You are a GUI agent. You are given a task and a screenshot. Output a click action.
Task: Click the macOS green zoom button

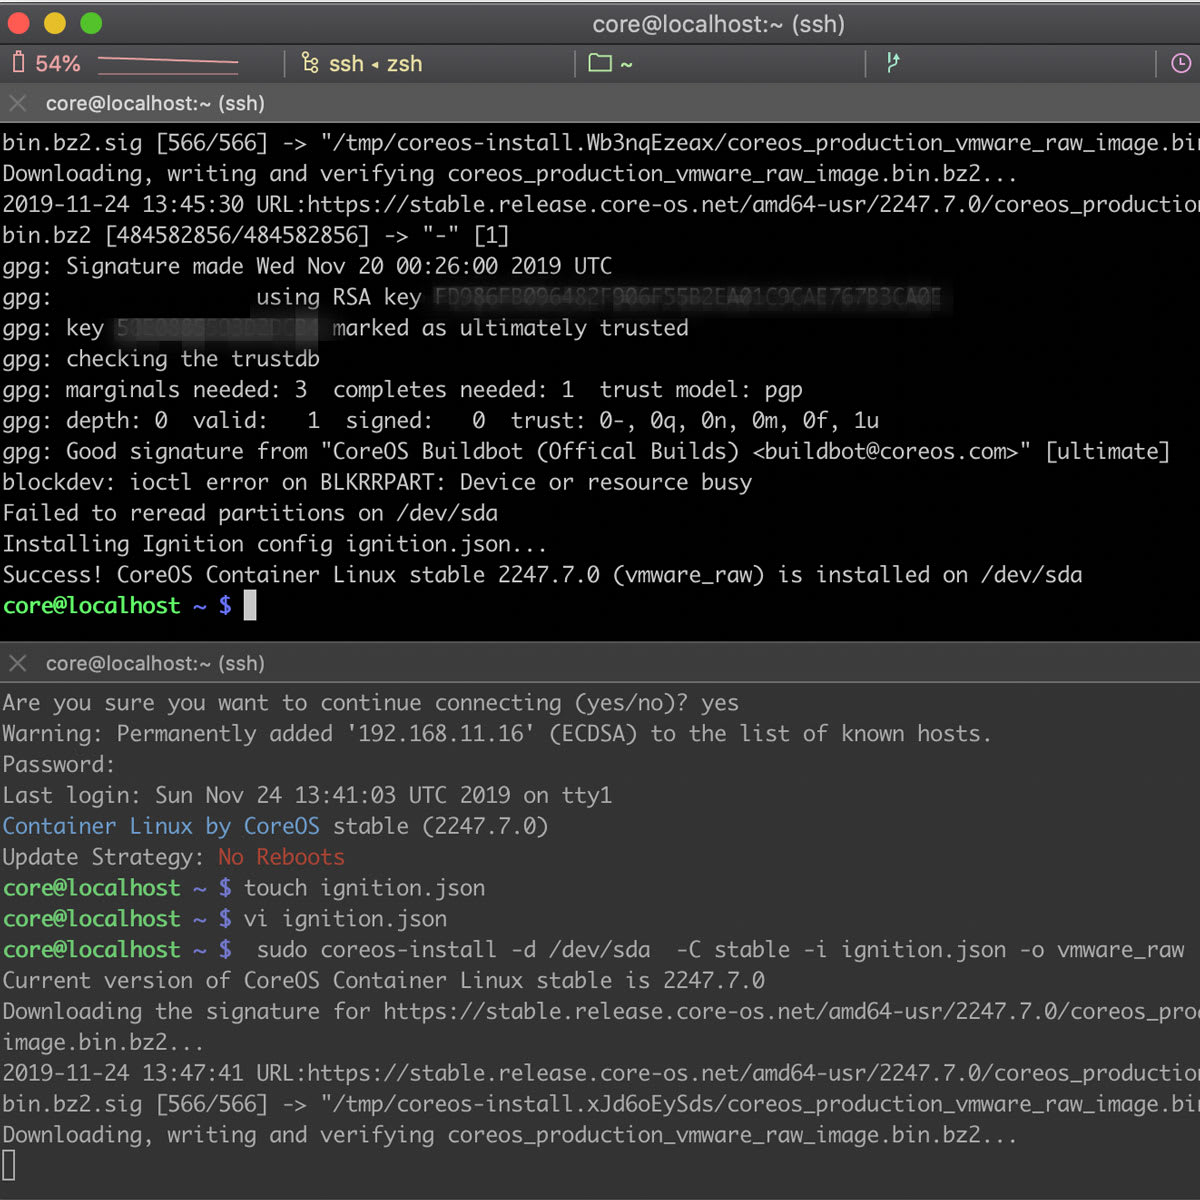pos(91,23)
